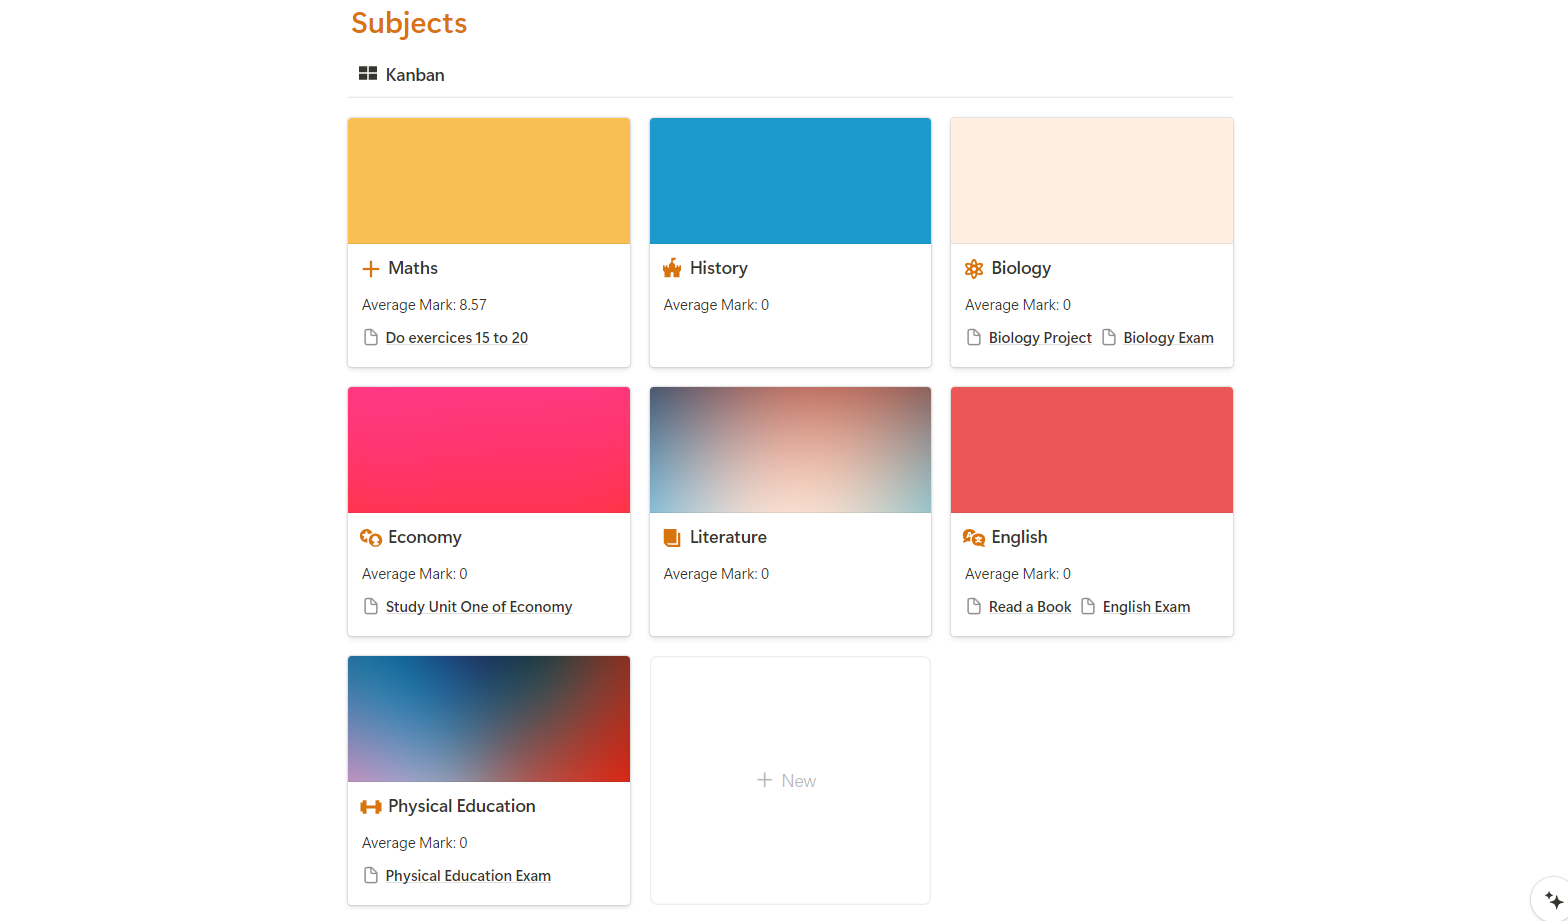Open the AI sparkle assistant button

point(1553,900)
